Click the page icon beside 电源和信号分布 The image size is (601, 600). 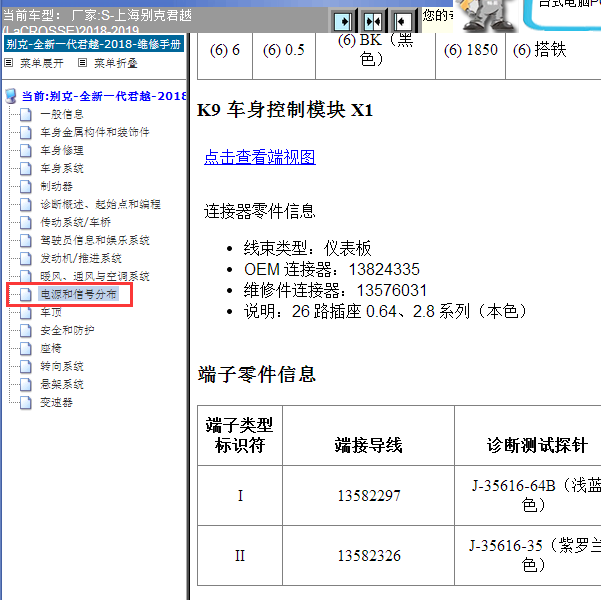pos(26,294)
